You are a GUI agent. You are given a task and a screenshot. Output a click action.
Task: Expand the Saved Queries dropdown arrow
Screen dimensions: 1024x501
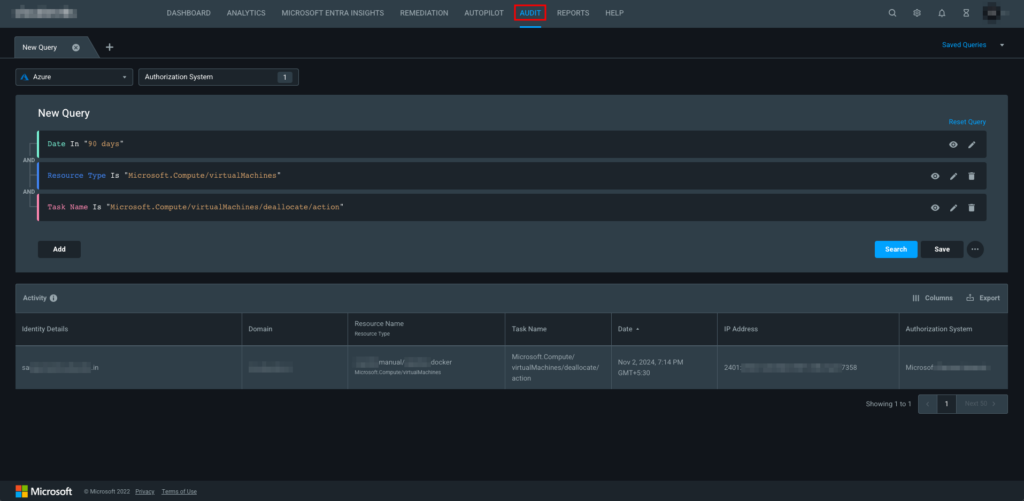click(x=1002, y=45)
